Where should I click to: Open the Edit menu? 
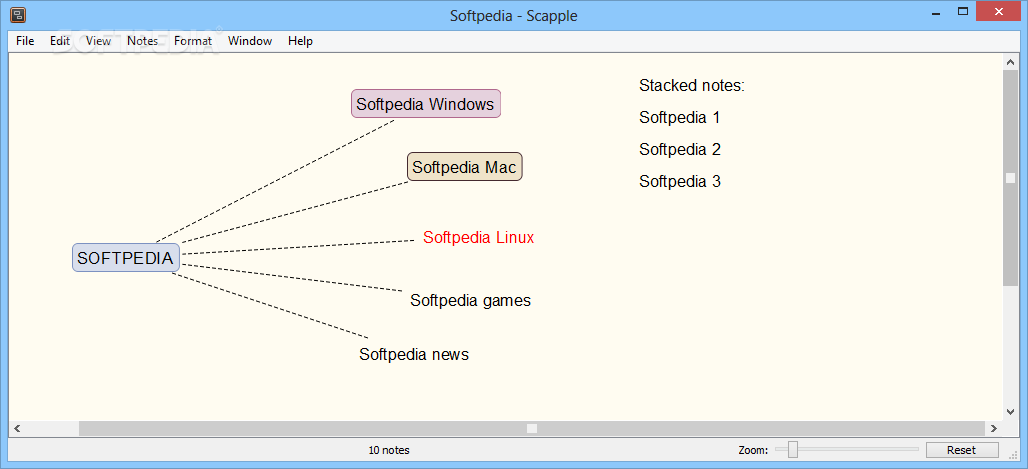tap(60, 41)
